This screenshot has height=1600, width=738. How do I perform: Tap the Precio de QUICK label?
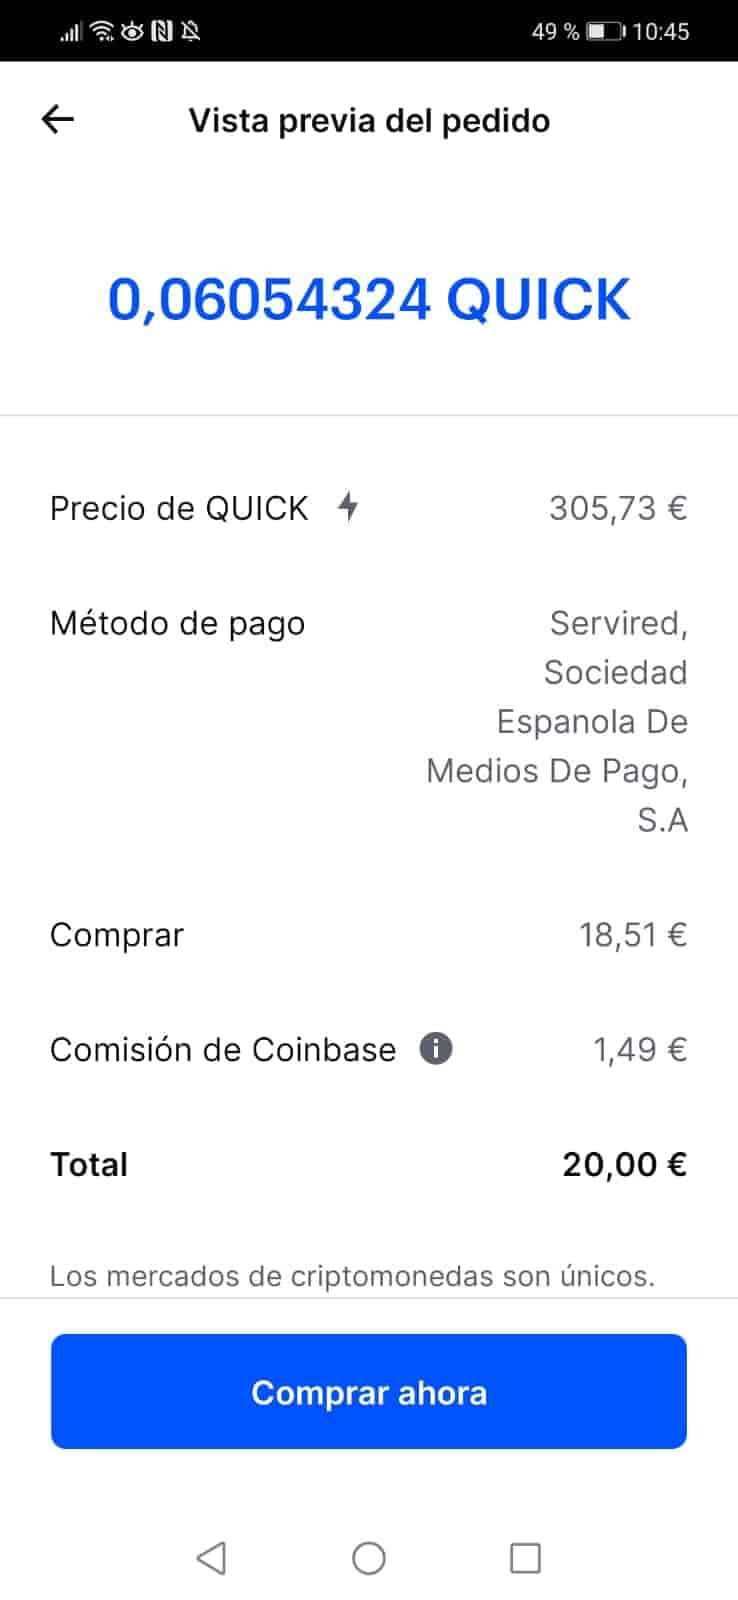click(179, 508)
